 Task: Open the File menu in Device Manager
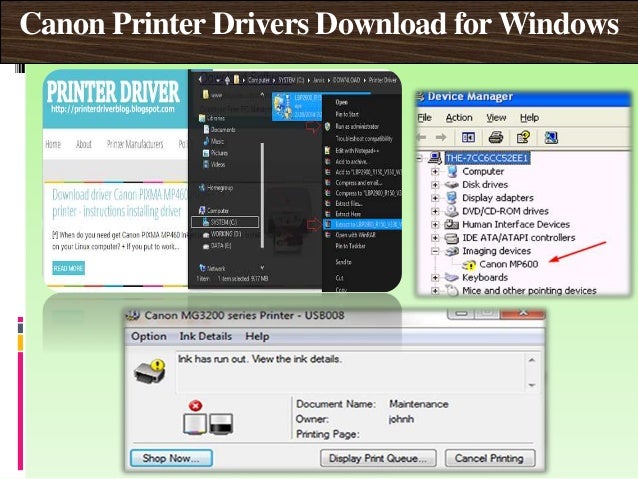[424, 118]
